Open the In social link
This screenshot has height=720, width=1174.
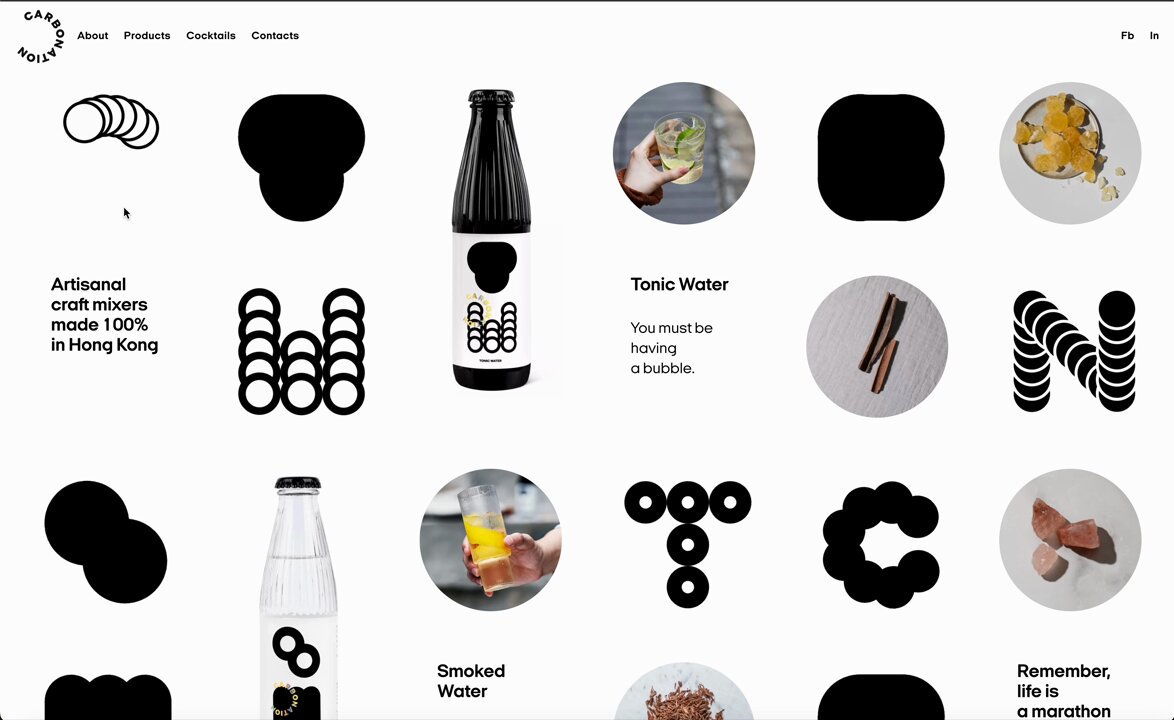pos(1154,35)
